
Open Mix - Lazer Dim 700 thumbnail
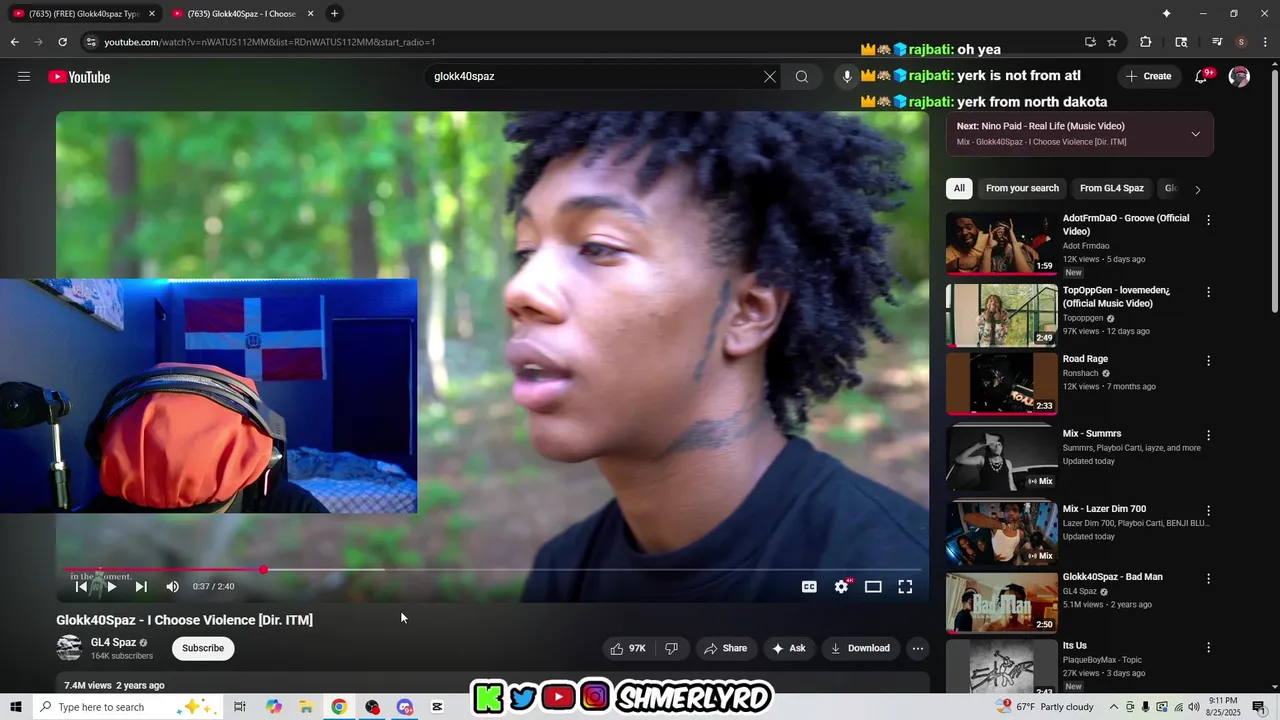coord(1001,532)
